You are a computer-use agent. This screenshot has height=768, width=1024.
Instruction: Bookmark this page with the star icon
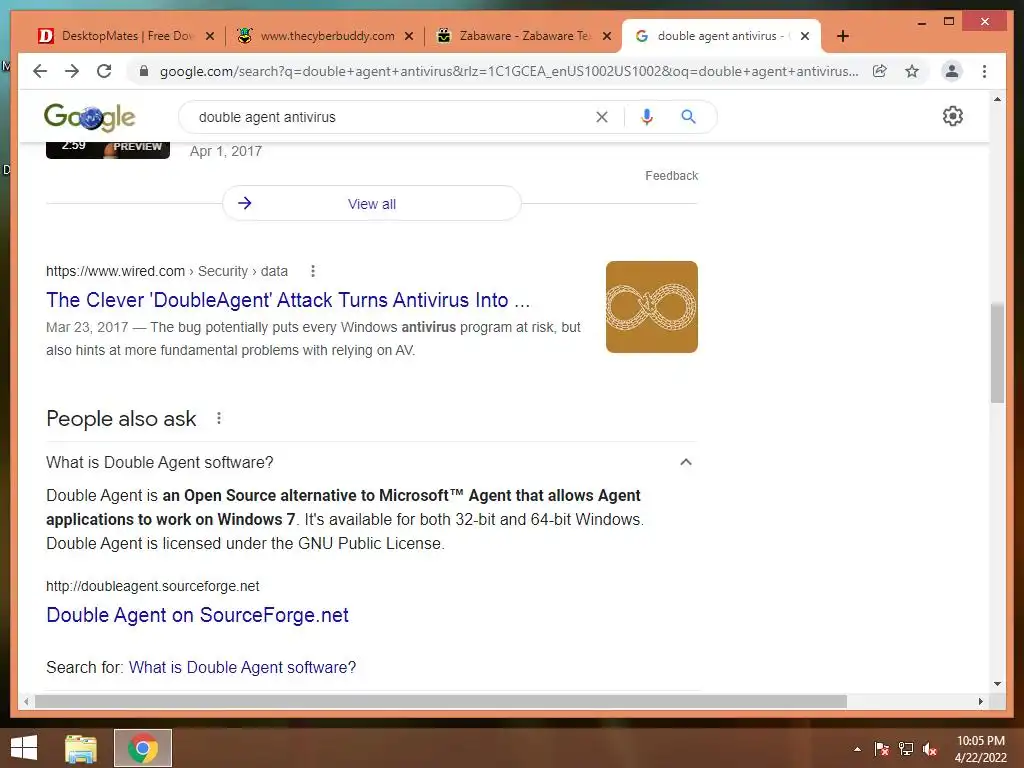912,71
